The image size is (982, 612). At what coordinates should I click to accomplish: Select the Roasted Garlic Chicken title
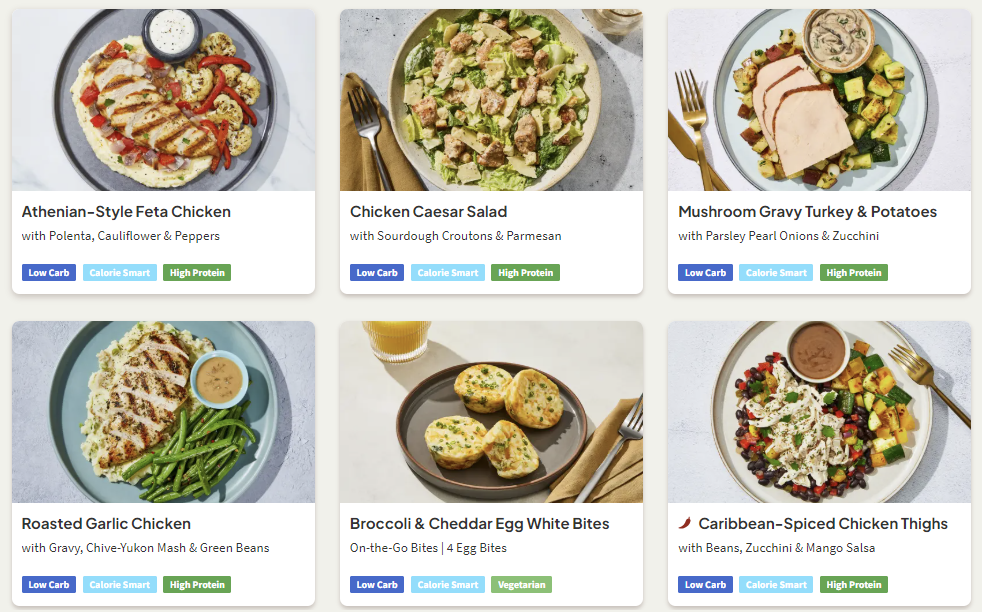pos(106,524)
